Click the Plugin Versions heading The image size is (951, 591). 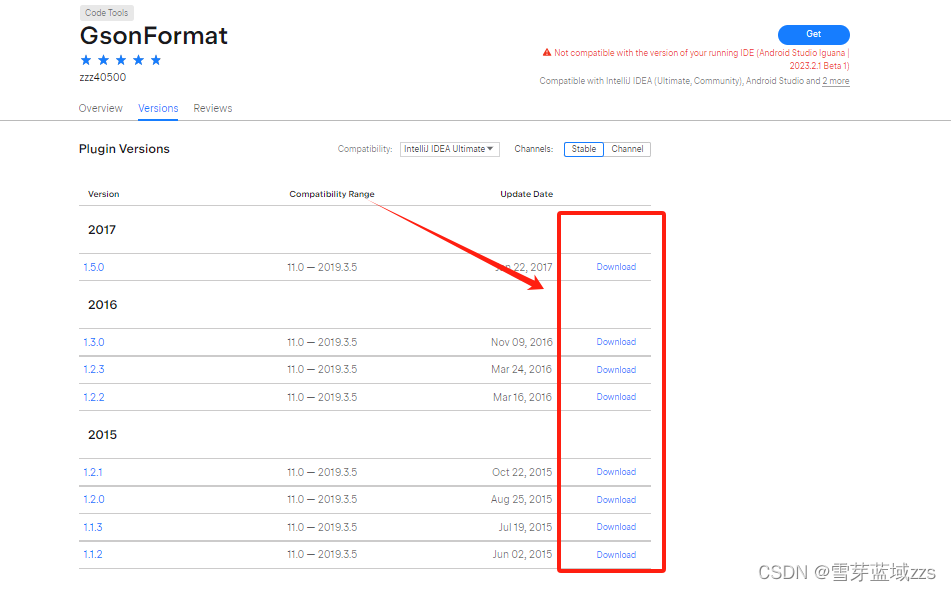point(124,149)
